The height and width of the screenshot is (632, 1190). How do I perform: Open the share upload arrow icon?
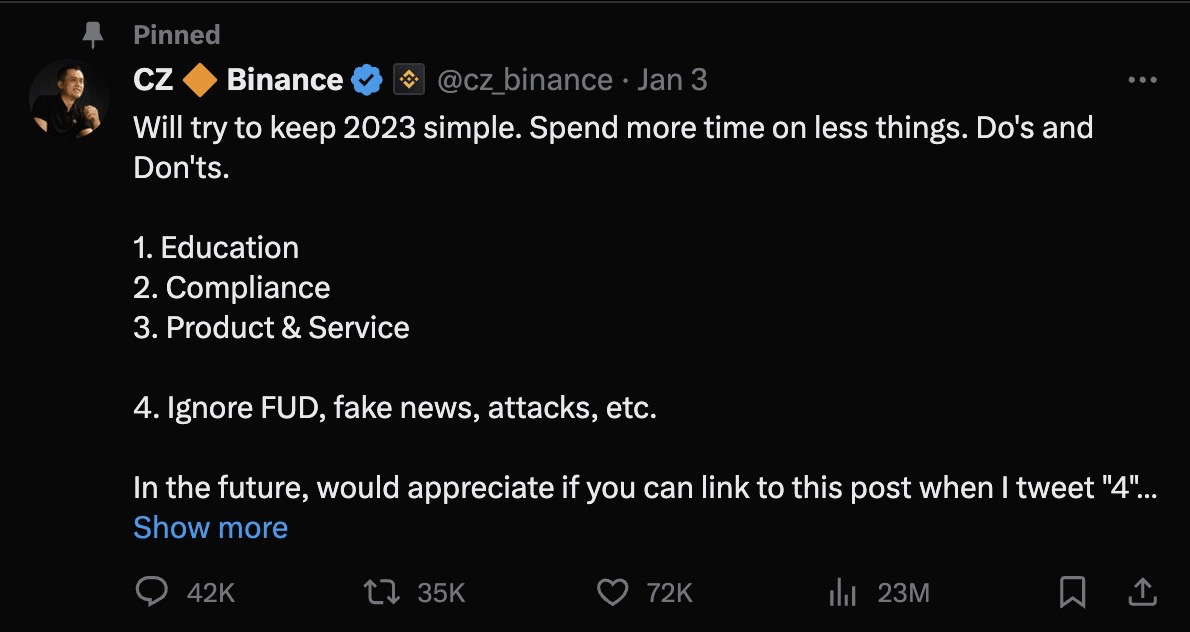coord(1141,592)
